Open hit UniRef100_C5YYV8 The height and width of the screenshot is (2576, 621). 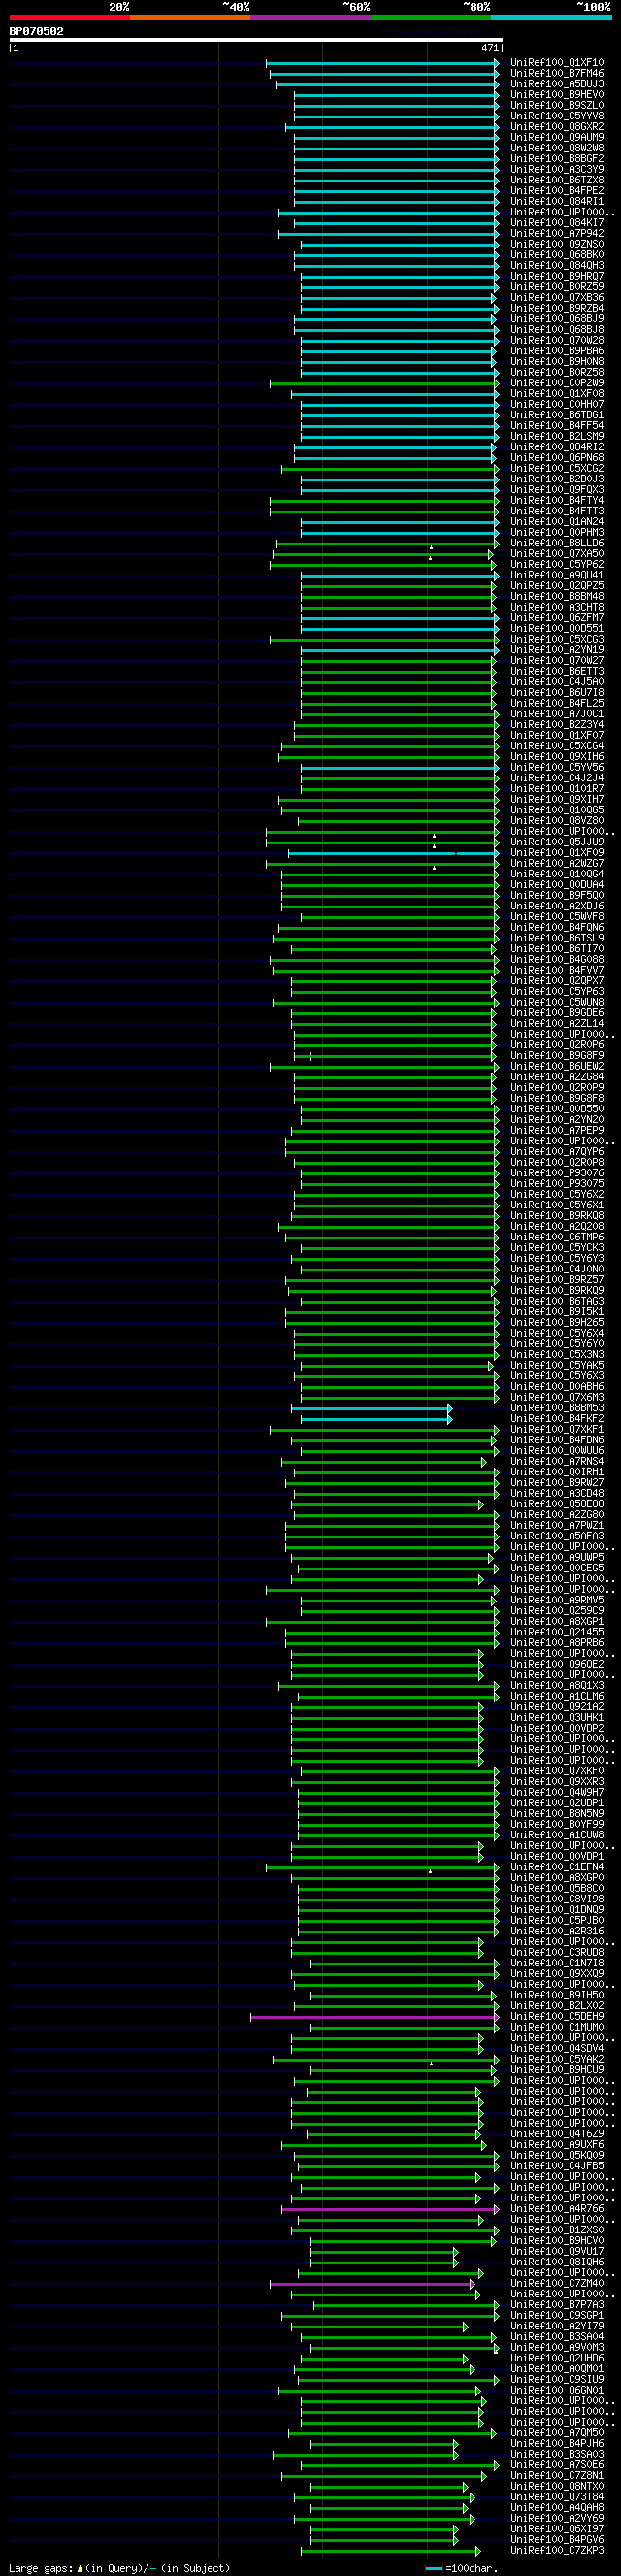click(557, 116)
